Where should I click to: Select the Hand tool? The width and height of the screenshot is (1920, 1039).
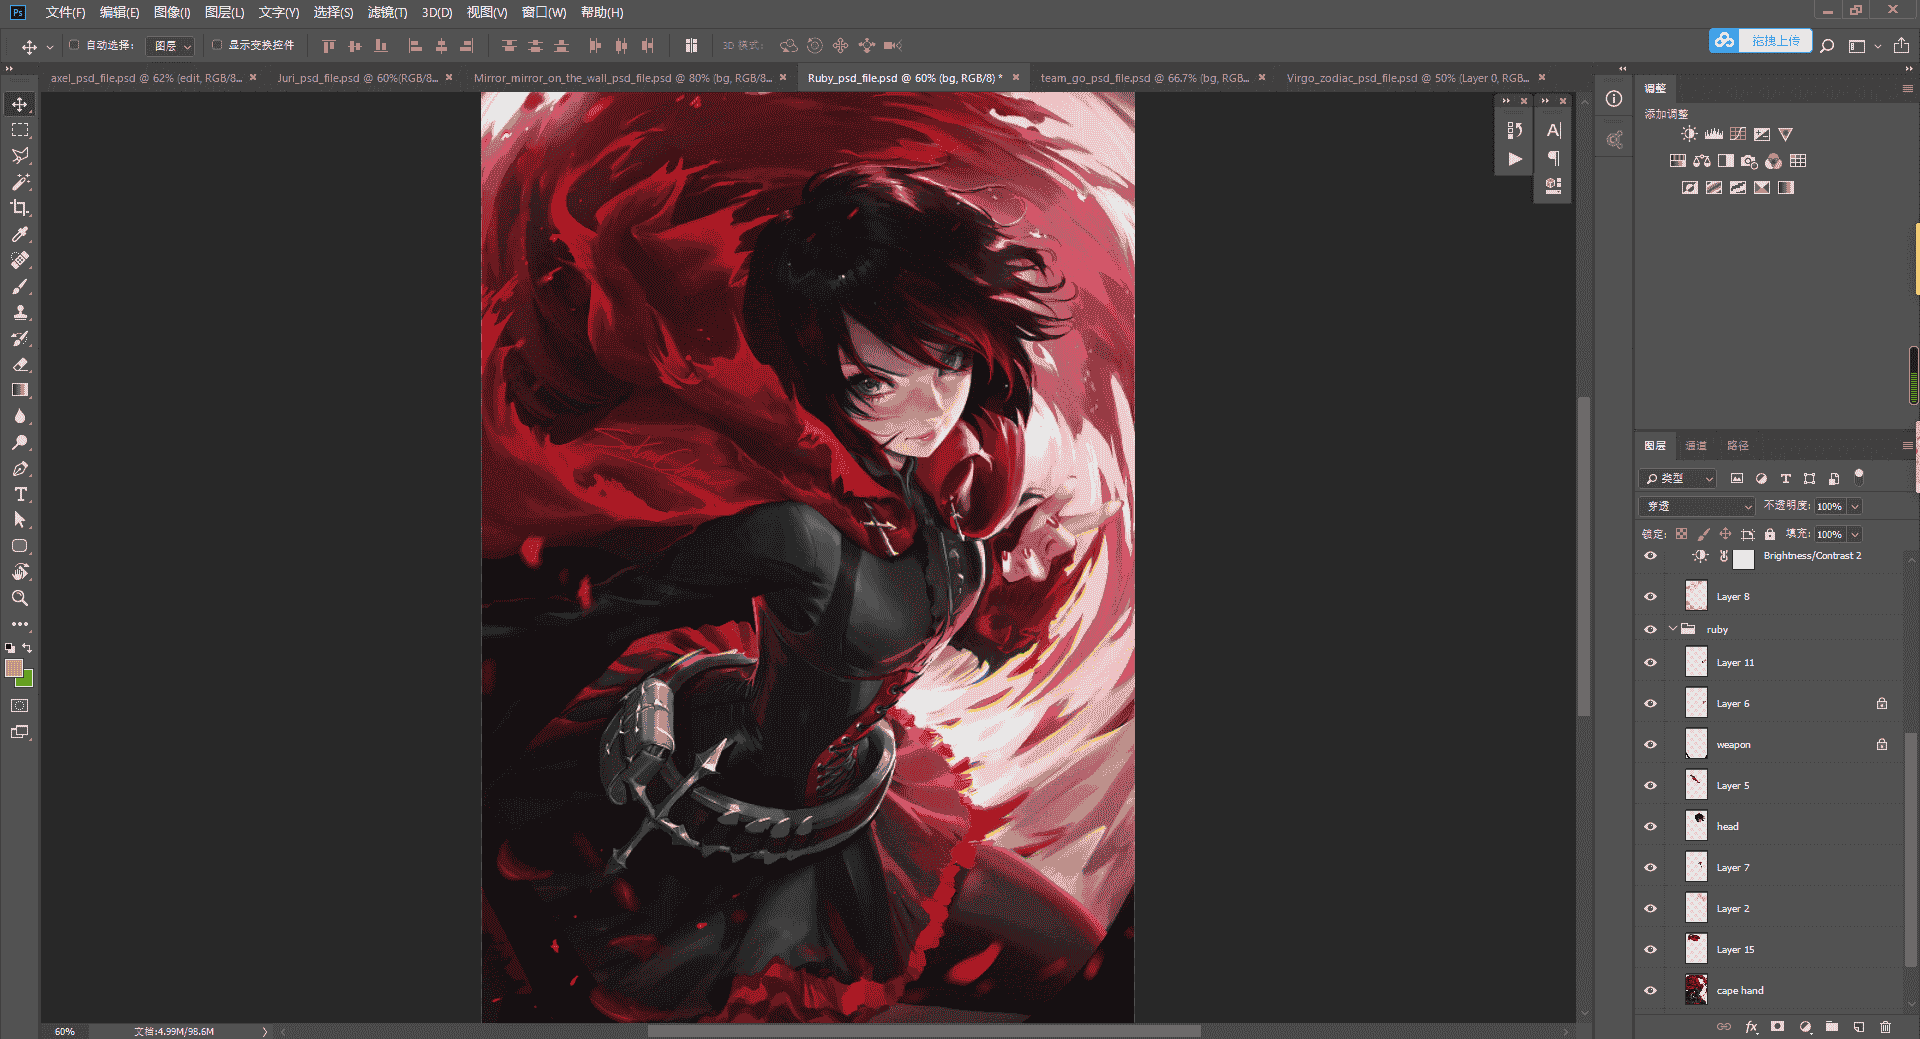[20, 572]
